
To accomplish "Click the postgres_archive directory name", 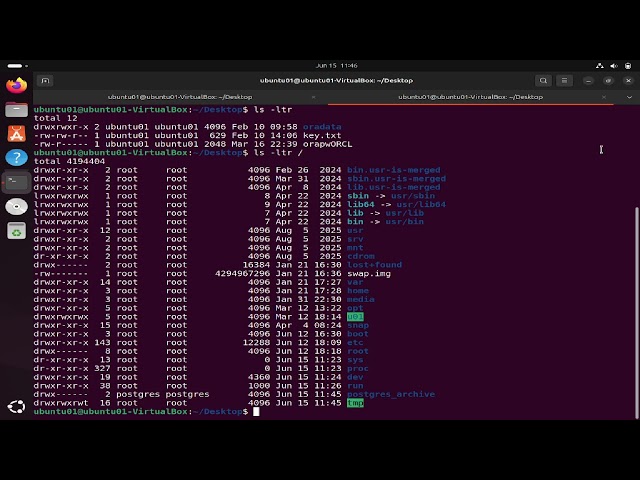I will (391, 394).
